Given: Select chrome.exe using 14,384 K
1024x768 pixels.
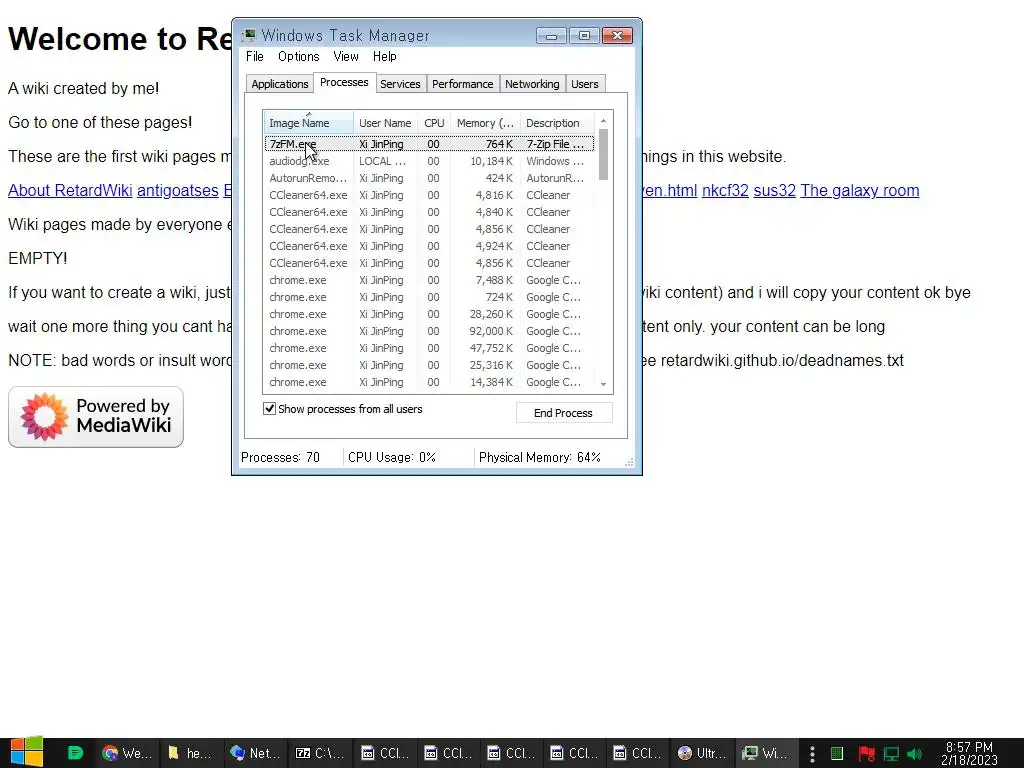Looking at the screenshot, I should click(429, 381).
